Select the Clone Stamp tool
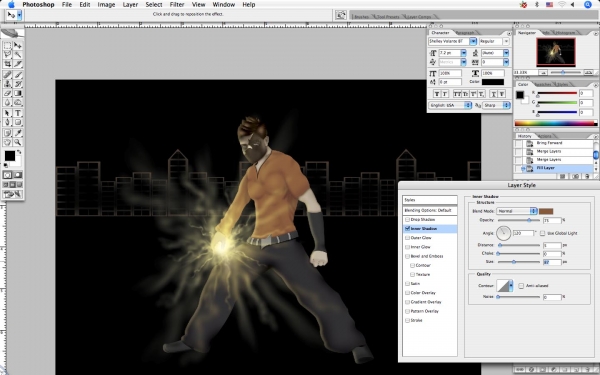Image resolution: width=600 pixels, height=375 pixels. [7, 84]
